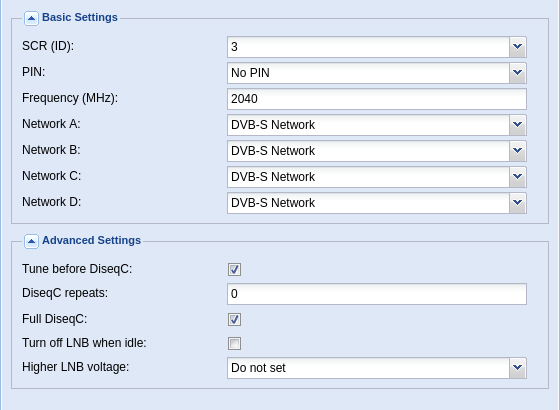Open the SCR (ID) dropdown arrow

click(518, 47)
